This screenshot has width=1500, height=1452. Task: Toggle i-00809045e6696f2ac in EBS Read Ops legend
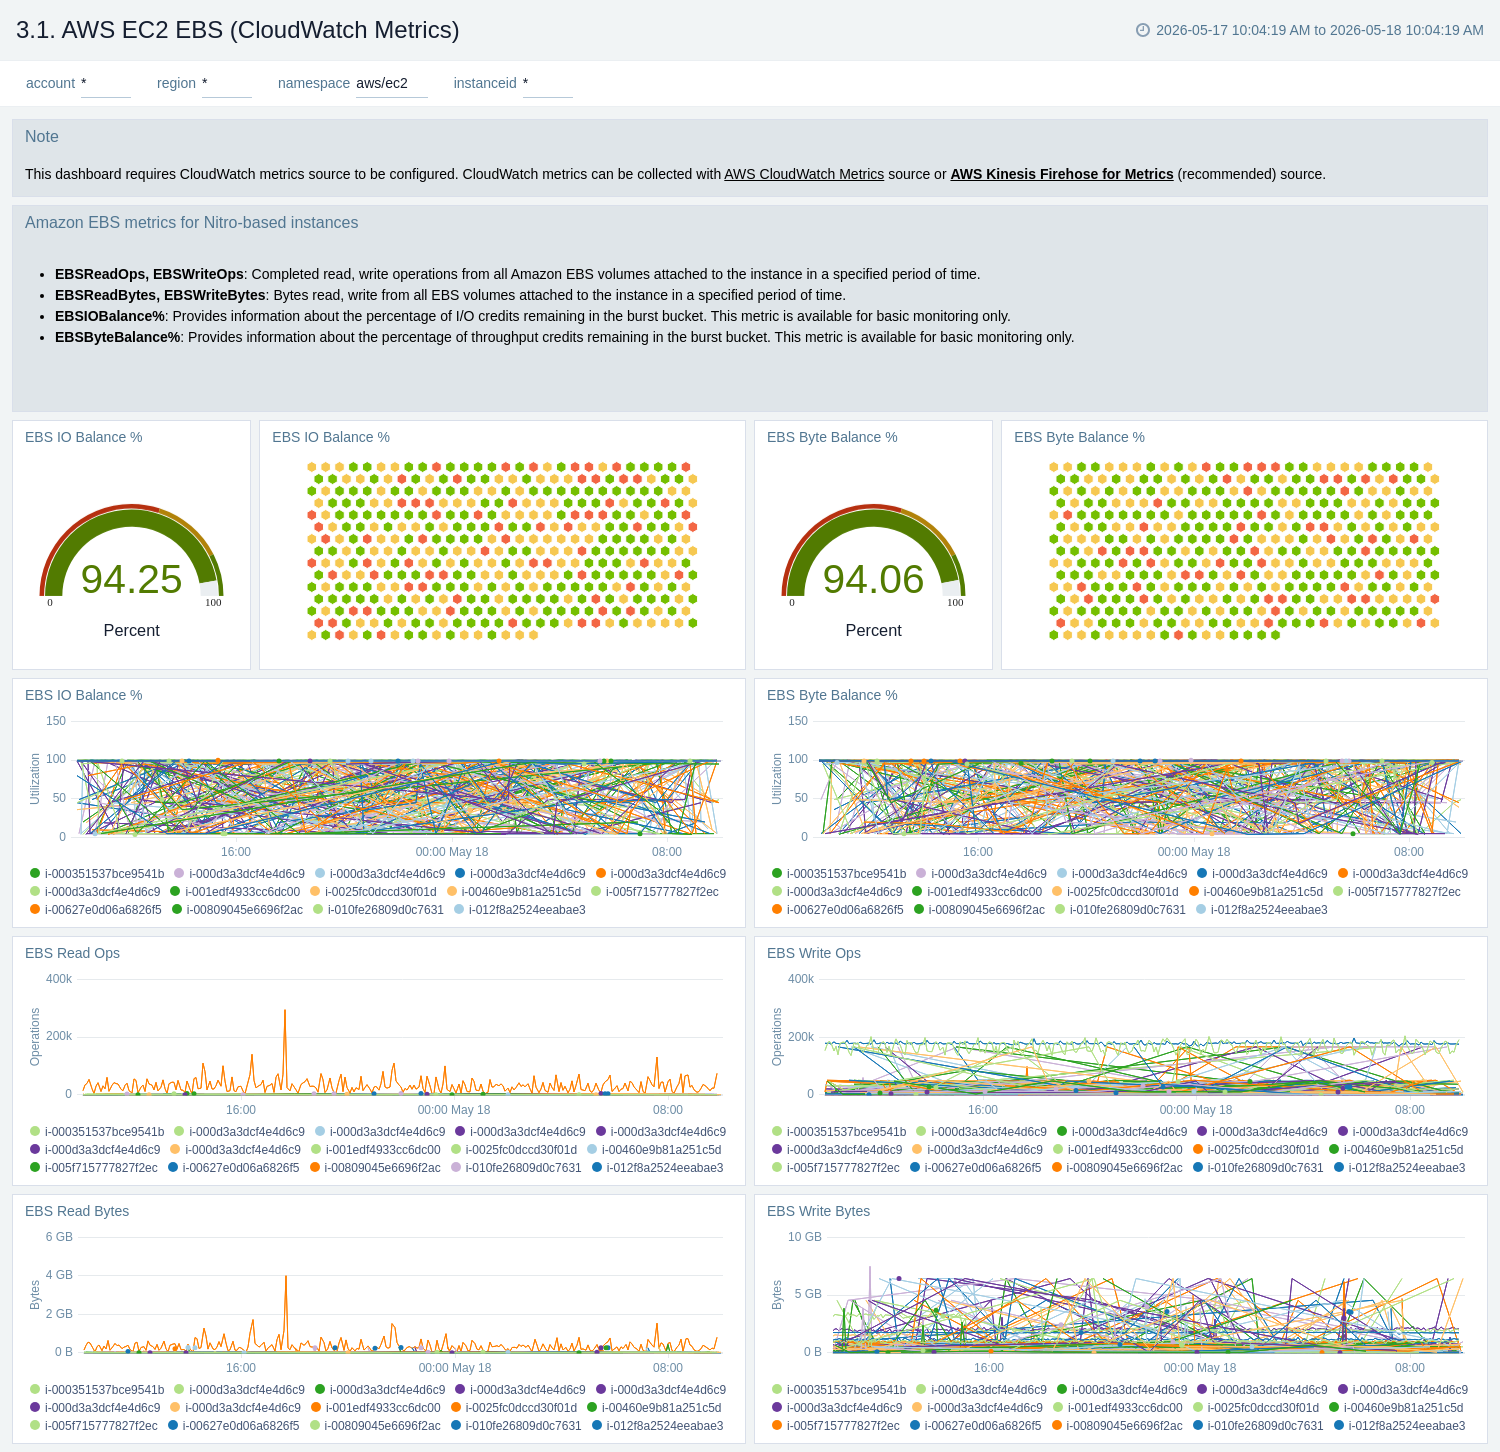coord(375,1168)
